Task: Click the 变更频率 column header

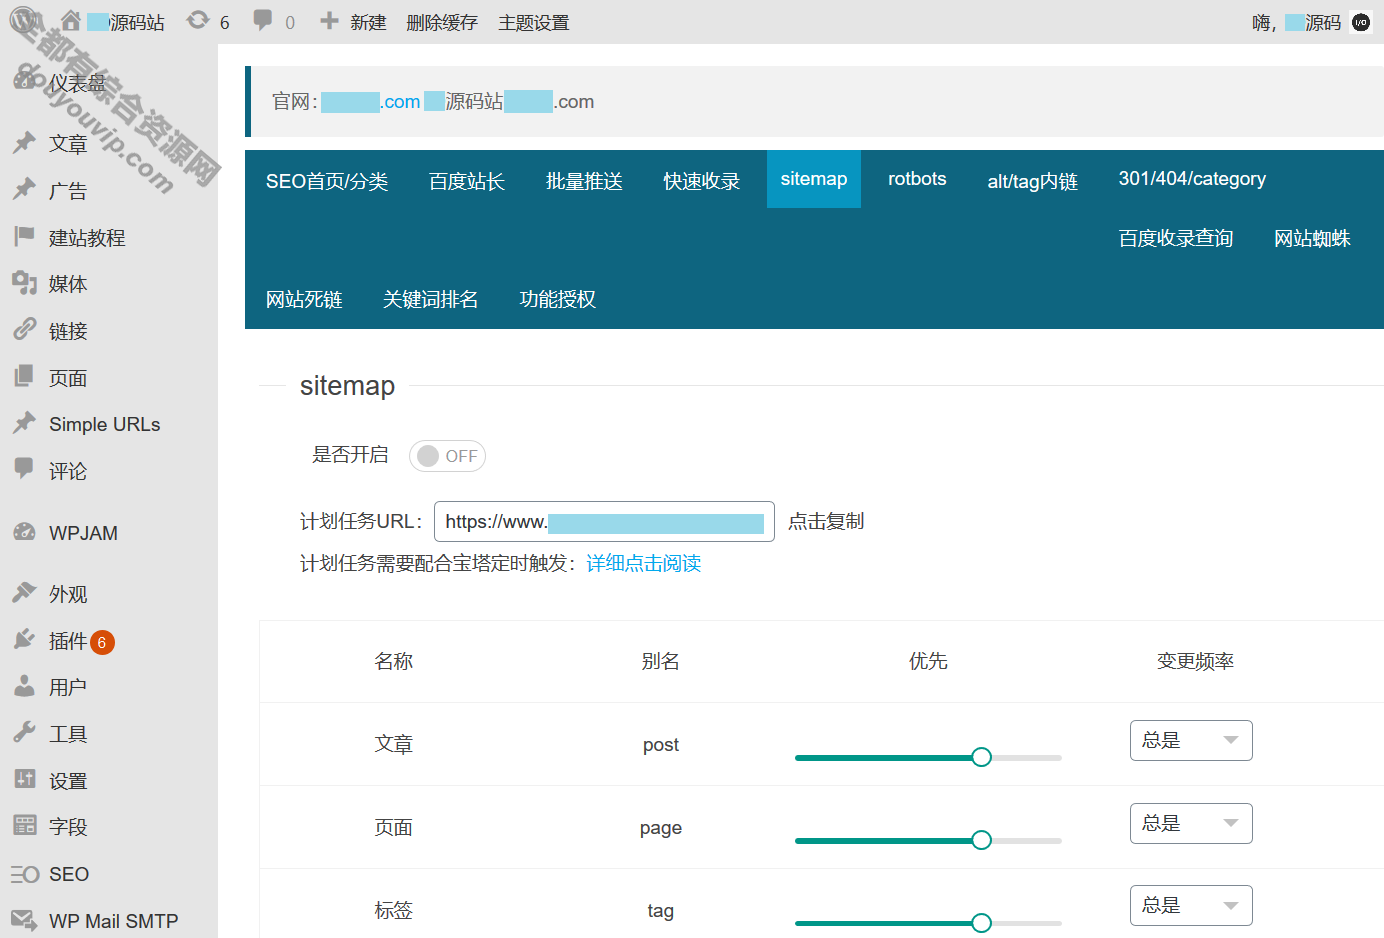Action: pyautogui.click(x=1195, y=661)
